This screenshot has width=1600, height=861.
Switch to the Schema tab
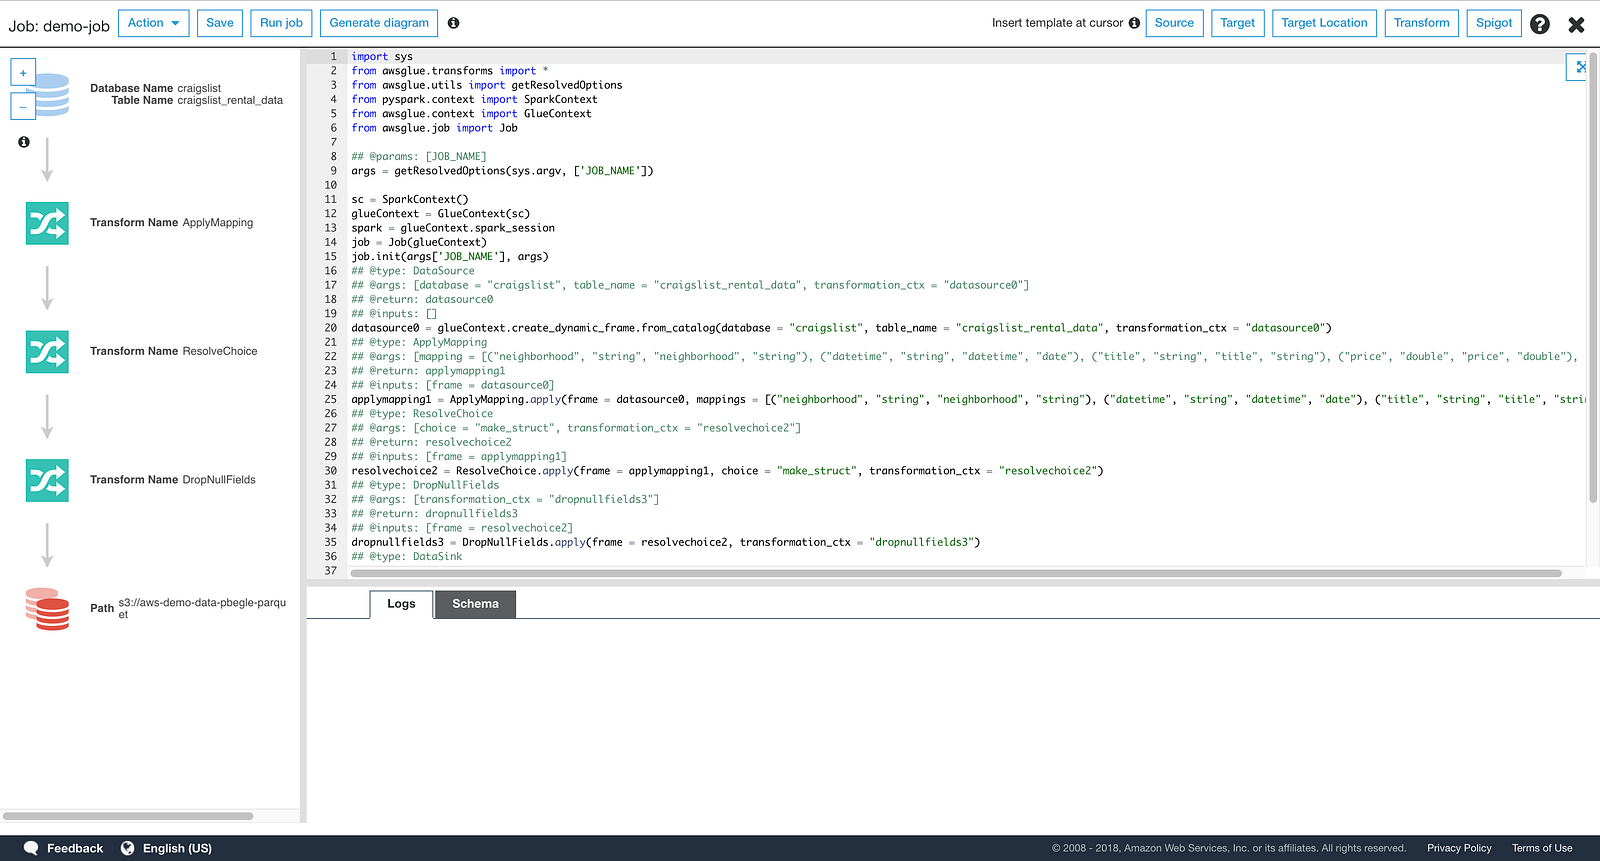tap(475, 604)
